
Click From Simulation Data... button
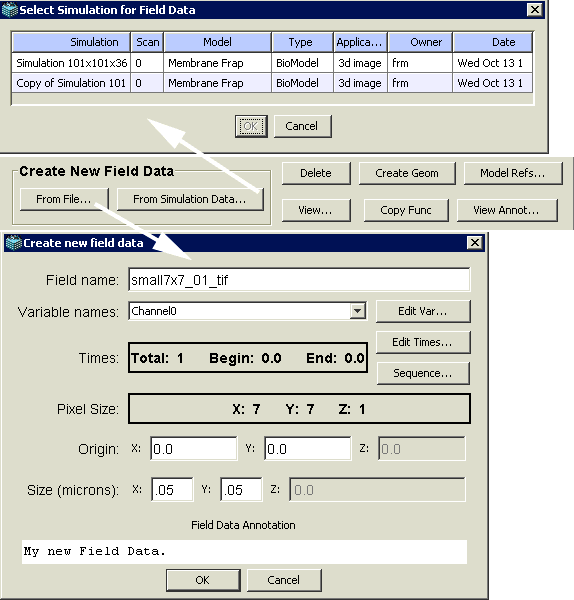190,199
